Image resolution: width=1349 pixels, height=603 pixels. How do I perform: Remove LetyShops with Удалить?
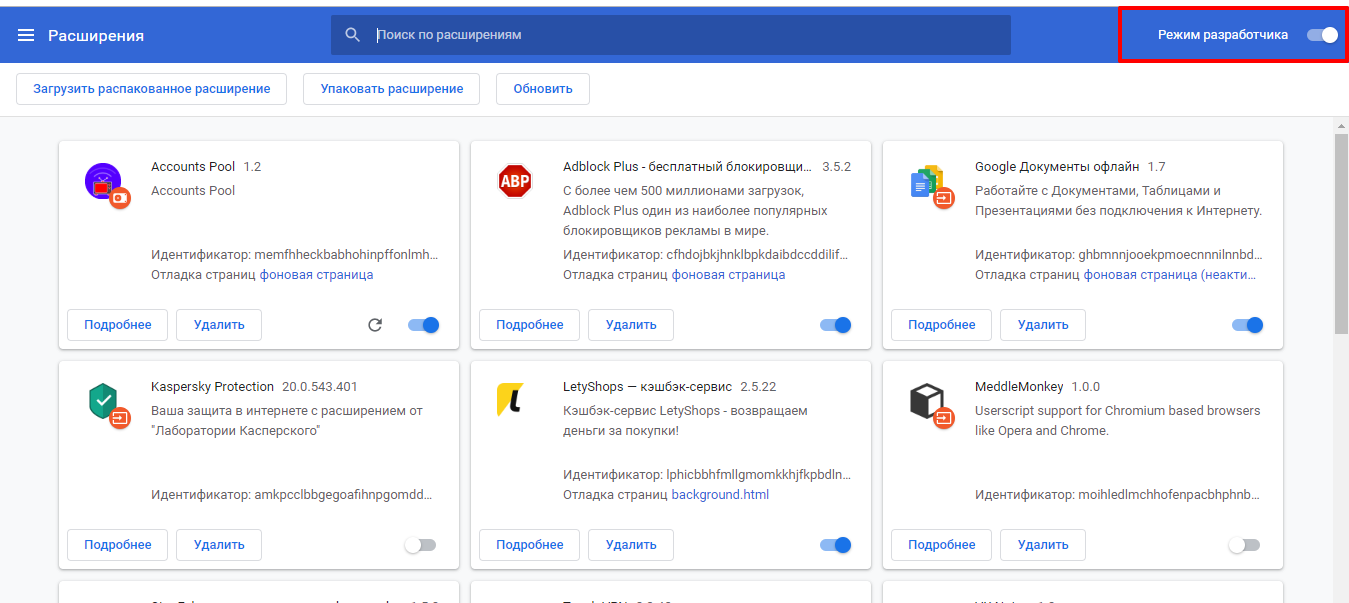point(631,545)
